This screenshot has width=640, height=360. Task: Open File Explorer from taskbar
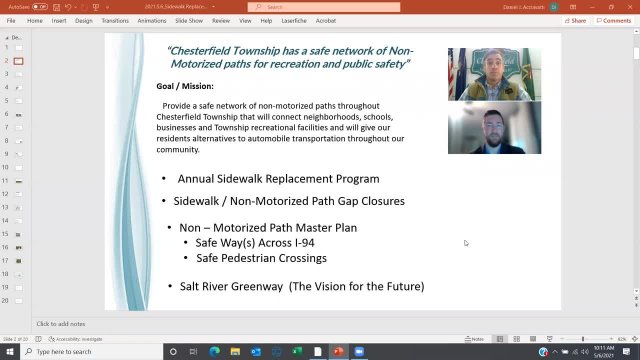(235, 351)
